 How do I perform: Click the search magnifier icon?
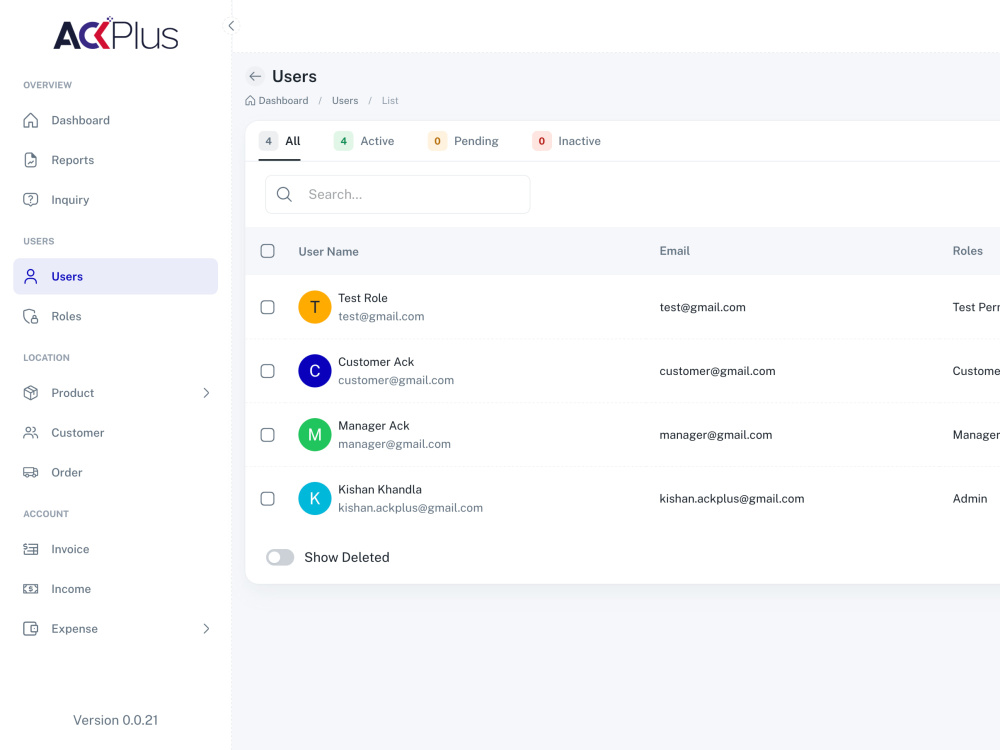[284, 194]
